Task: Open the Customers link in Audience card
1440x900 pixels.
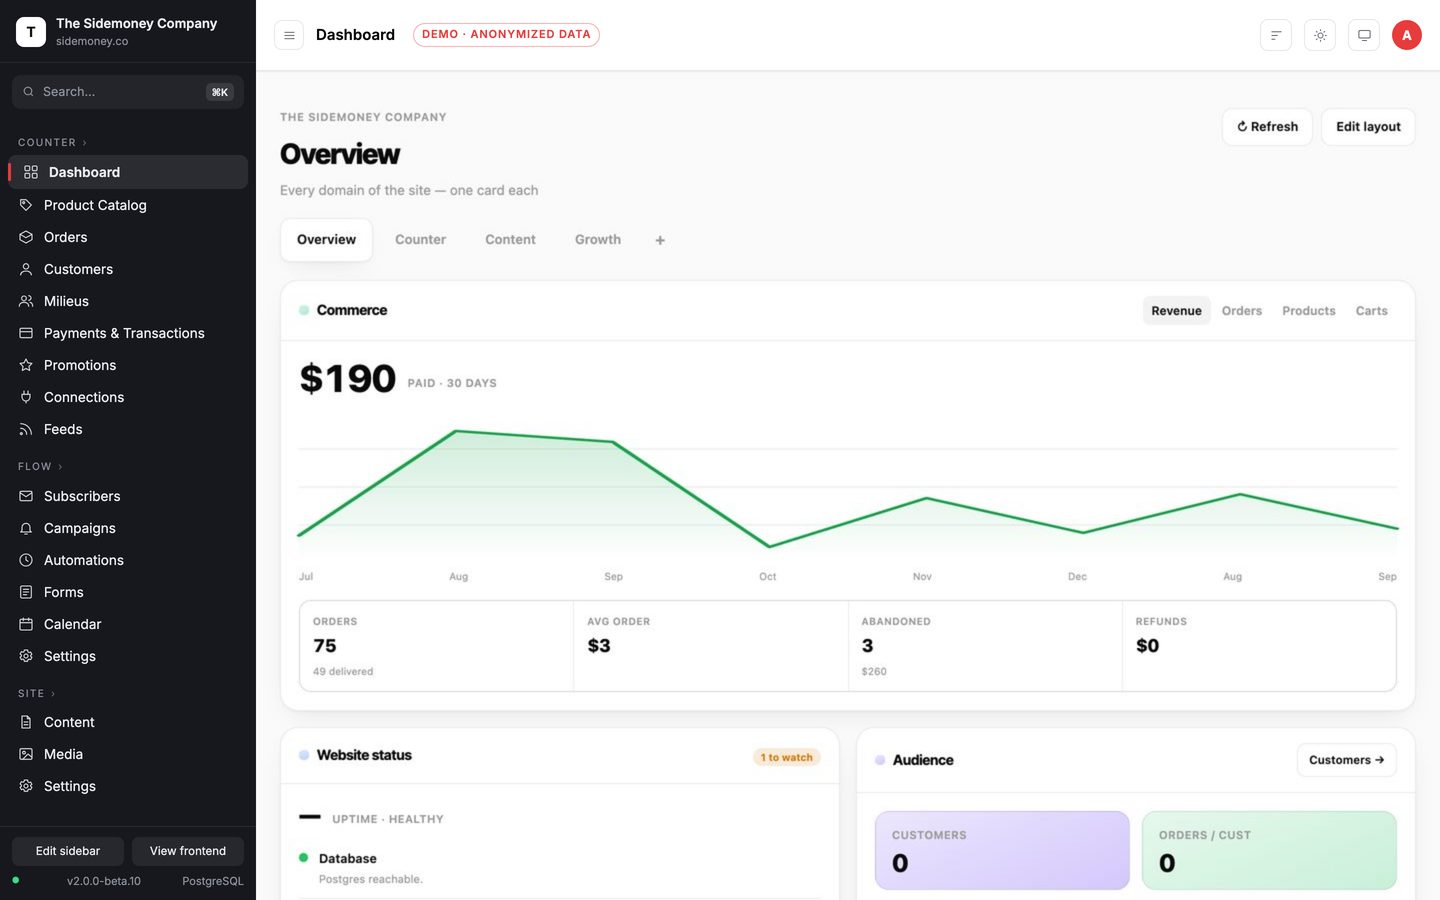Action: [x=1346, y=760]
